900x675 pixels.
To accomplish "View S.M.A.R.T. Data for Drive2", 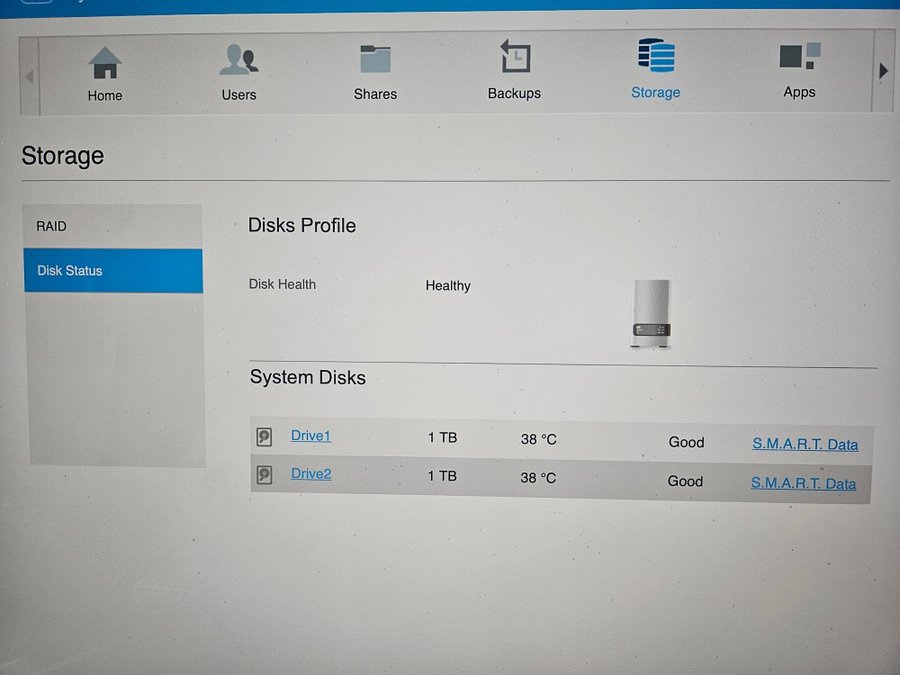I will click(x=803, y=483).
